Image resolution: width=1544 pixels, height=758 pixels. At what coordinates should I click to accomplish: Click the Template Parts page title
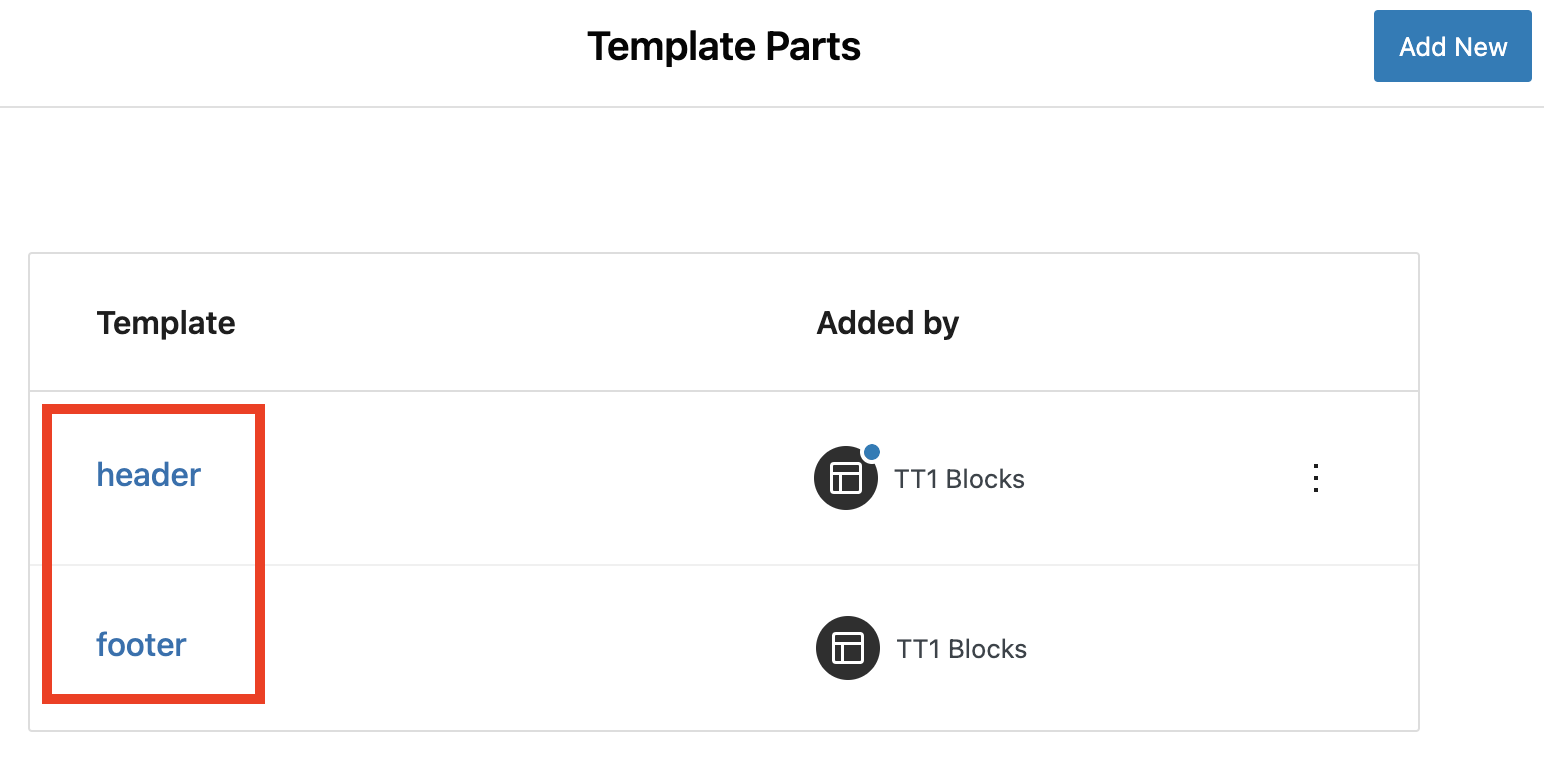[x=723, y=47]
